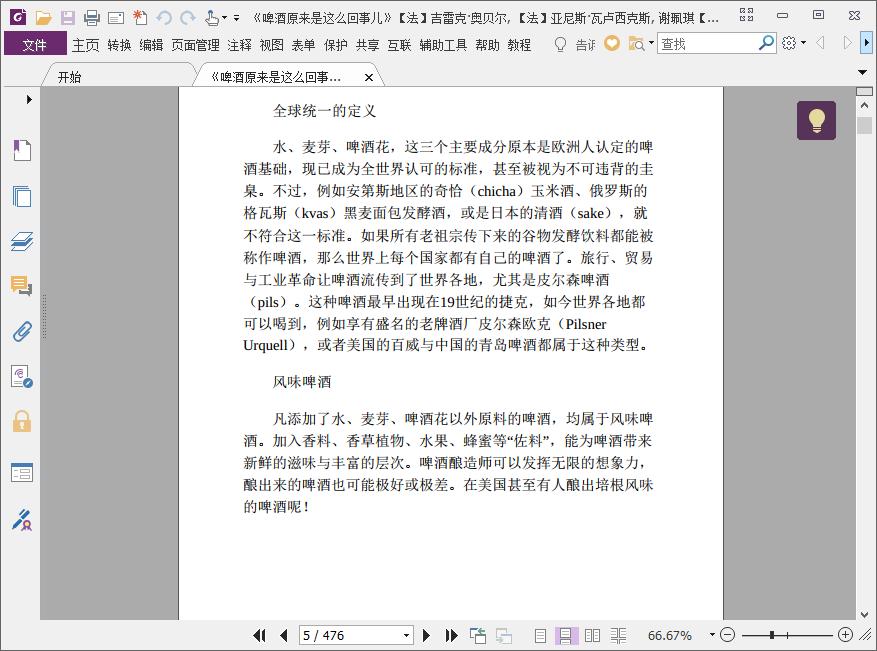This screenshot has width=877, height=651.
Task: Click the zoom slider handle
Action: pos(772,635)
